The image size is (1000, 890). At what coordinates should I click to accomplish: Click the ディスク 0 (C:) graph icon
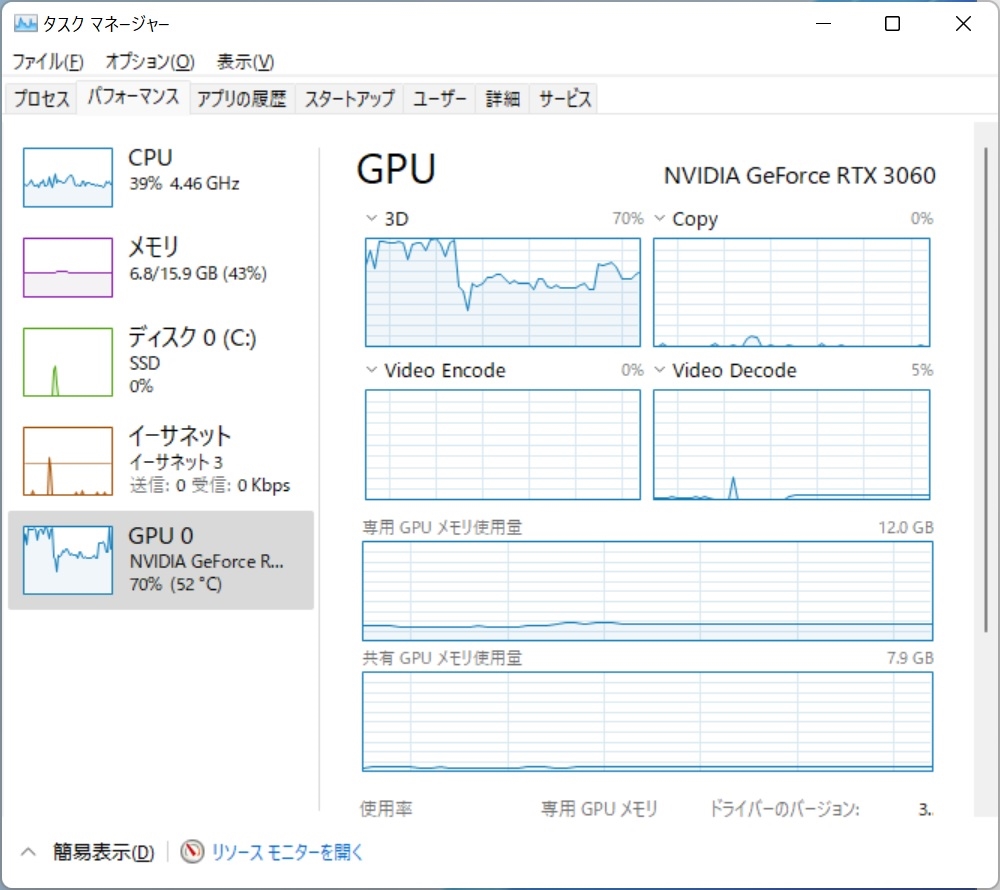pos(68,361)
